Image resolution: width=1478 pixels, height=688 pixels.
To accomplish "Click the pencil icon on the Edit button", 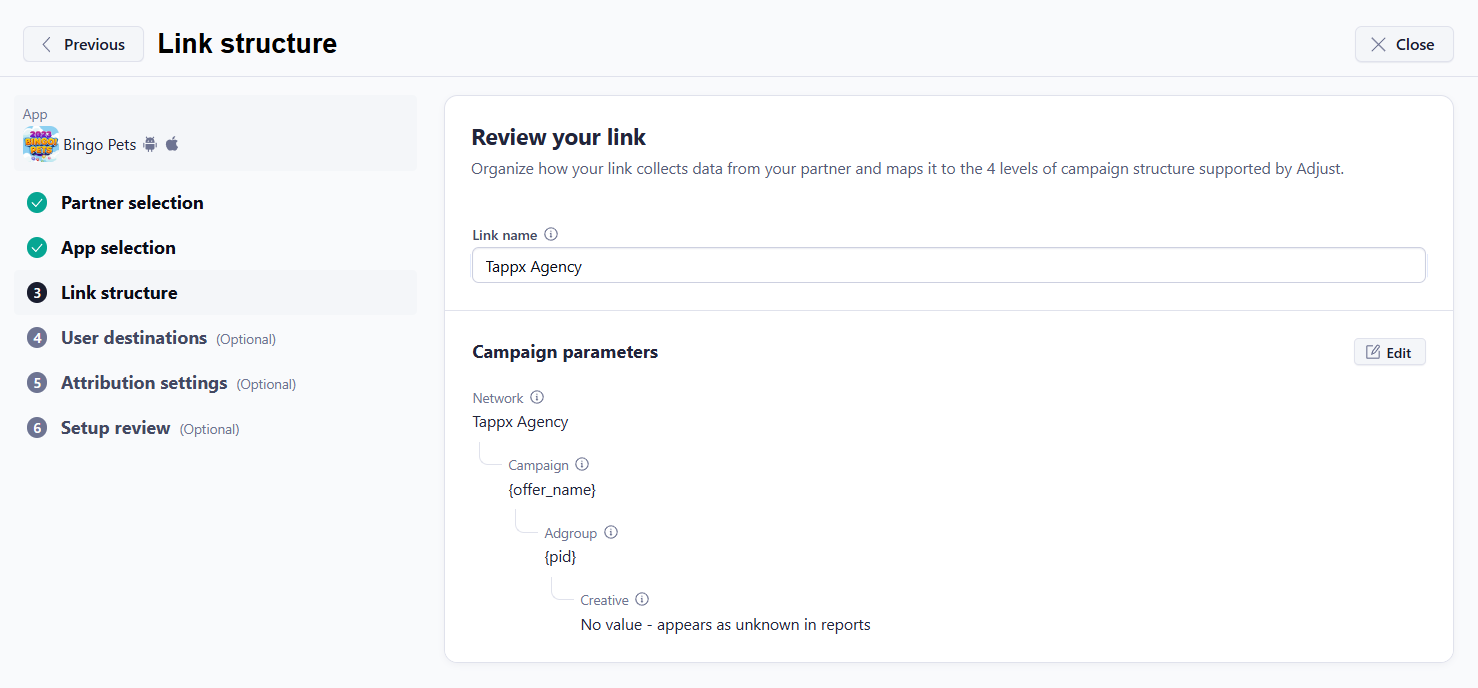I will point(1372,351).
